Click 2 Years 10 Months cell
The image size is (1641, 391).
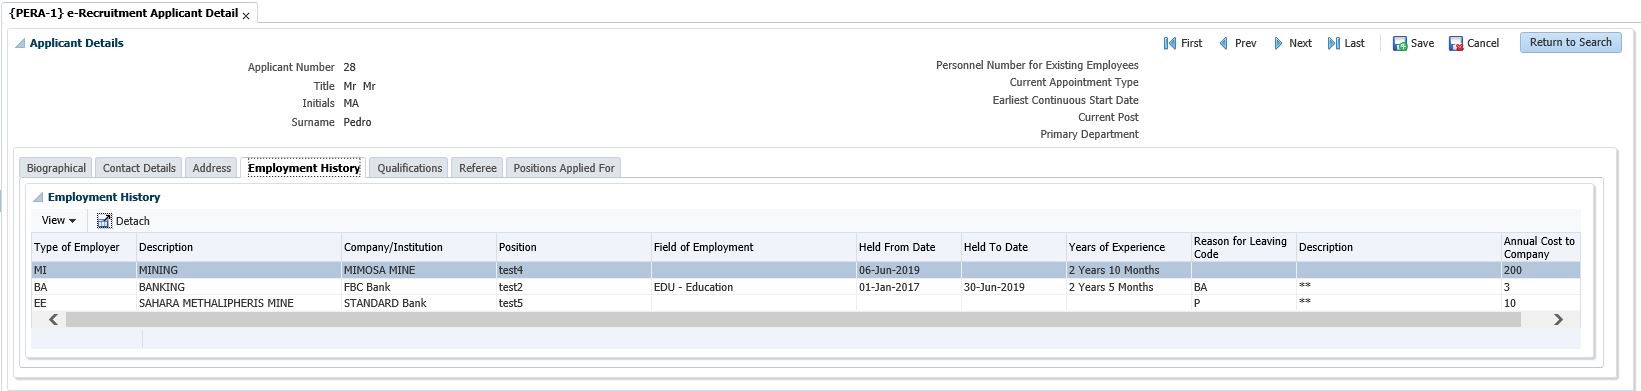tap(1128, 270)
